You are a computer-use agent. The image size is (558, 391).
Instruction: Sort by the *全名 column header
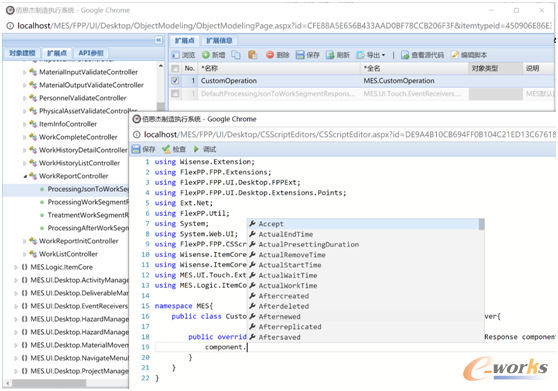pos(415,68)
